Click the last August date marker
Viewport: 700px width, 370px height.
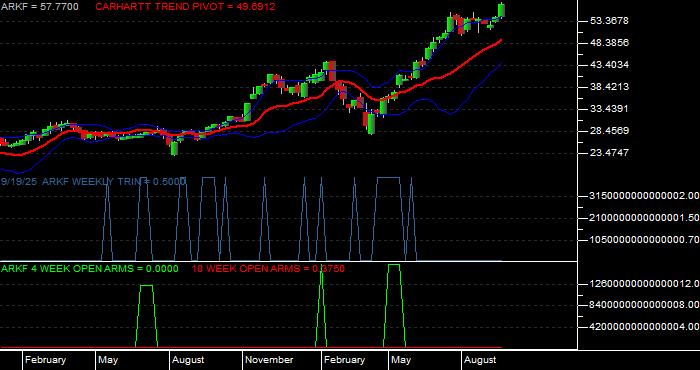click(x=480, y=360)
